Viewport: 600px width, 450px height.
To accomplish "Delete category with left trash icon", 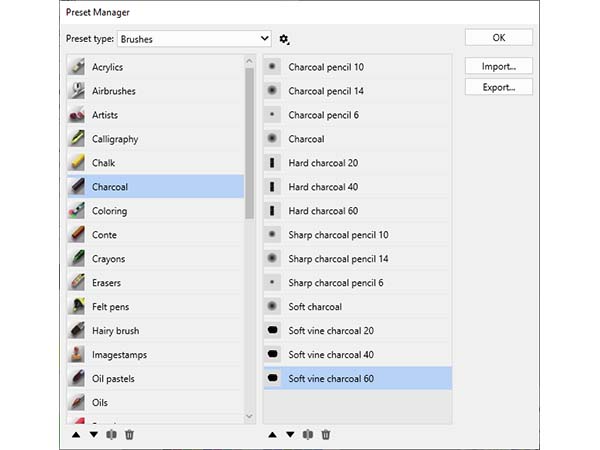I will coord(129,435).
